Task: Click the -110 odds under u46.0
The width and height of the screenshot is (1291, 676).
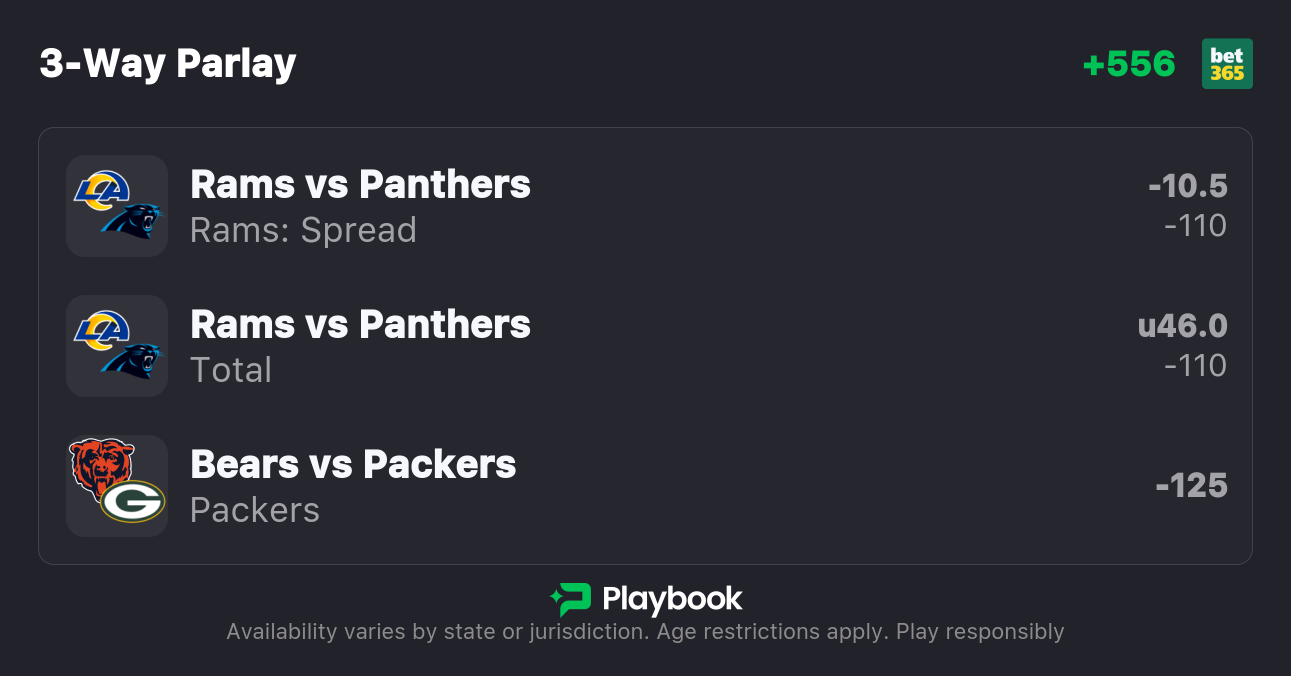Action: (1195, 366)
